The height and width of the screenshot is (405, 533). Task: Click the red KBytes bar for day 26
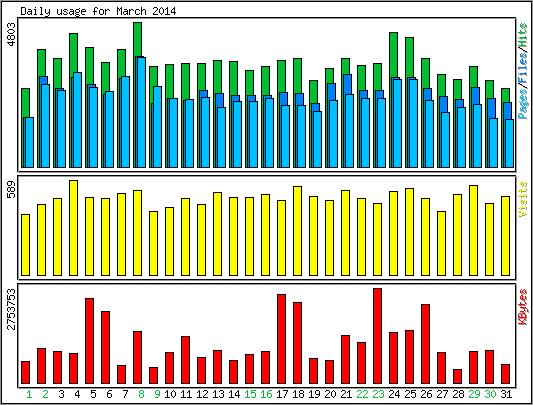pos(425,344)
